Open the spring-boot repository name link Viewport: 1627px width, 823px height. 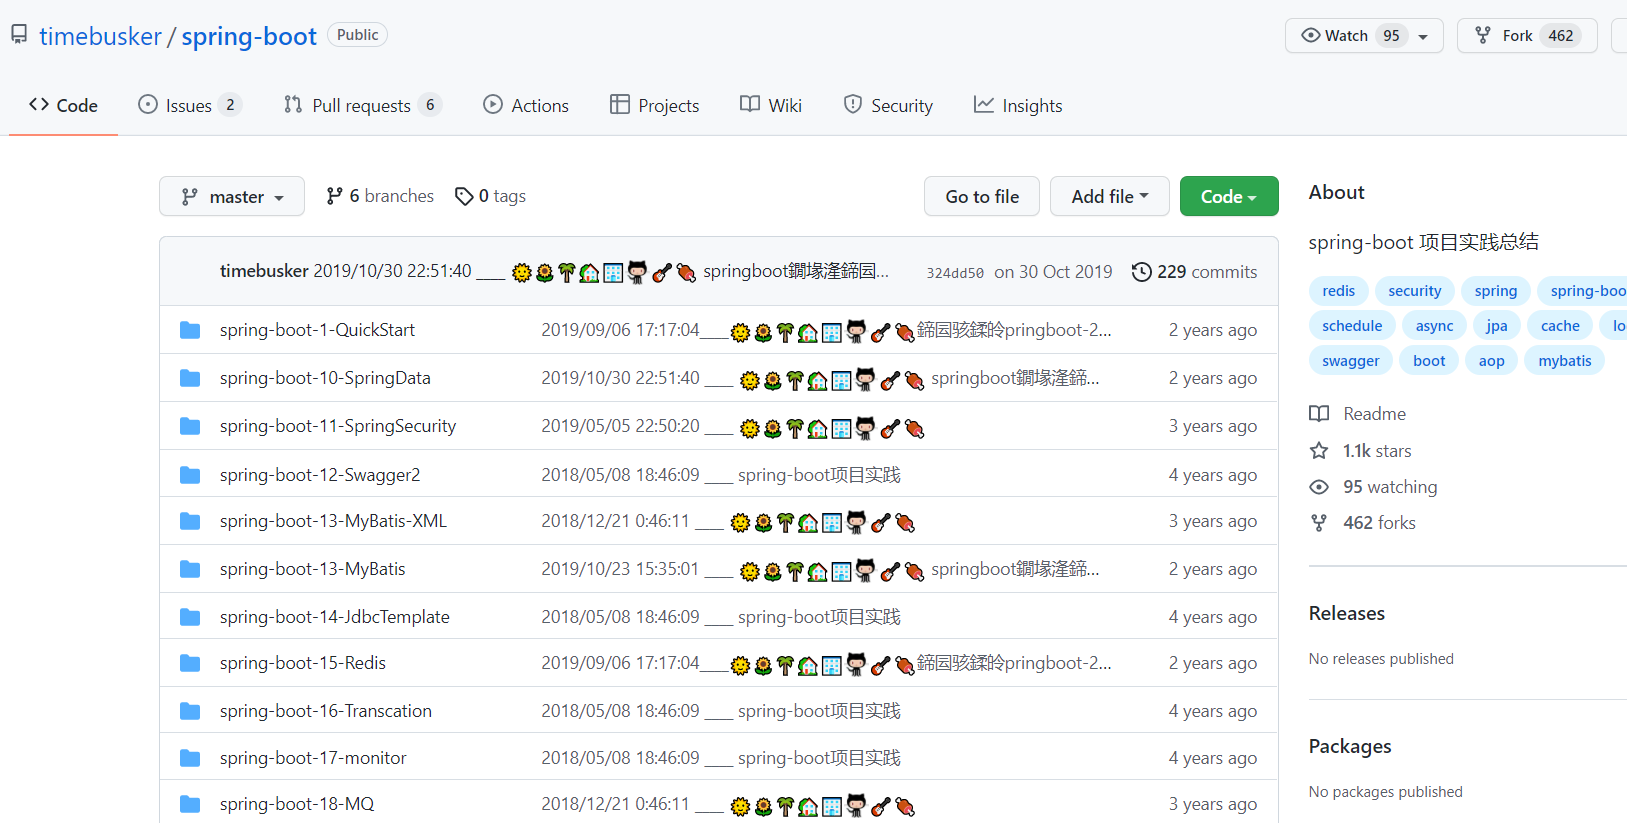(x=249, y=37)
